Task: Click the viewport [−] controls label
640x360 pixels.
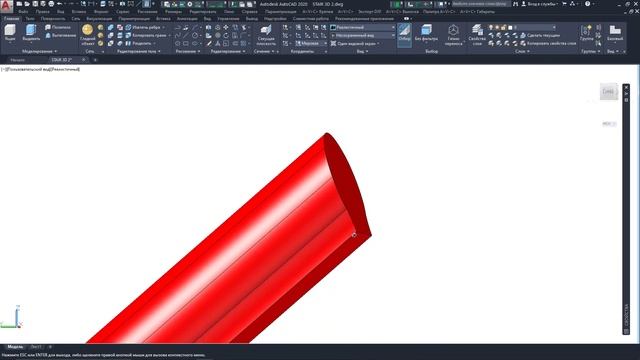Action: tap(3, 69)
